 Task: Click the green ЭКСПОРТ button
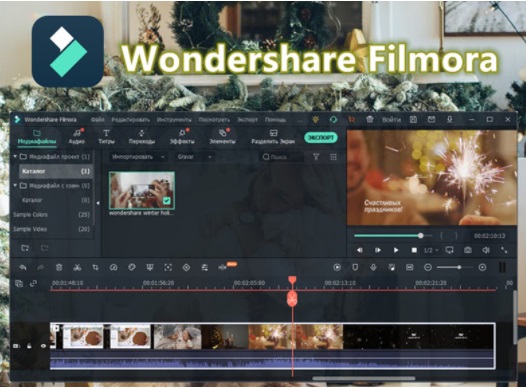321,137
